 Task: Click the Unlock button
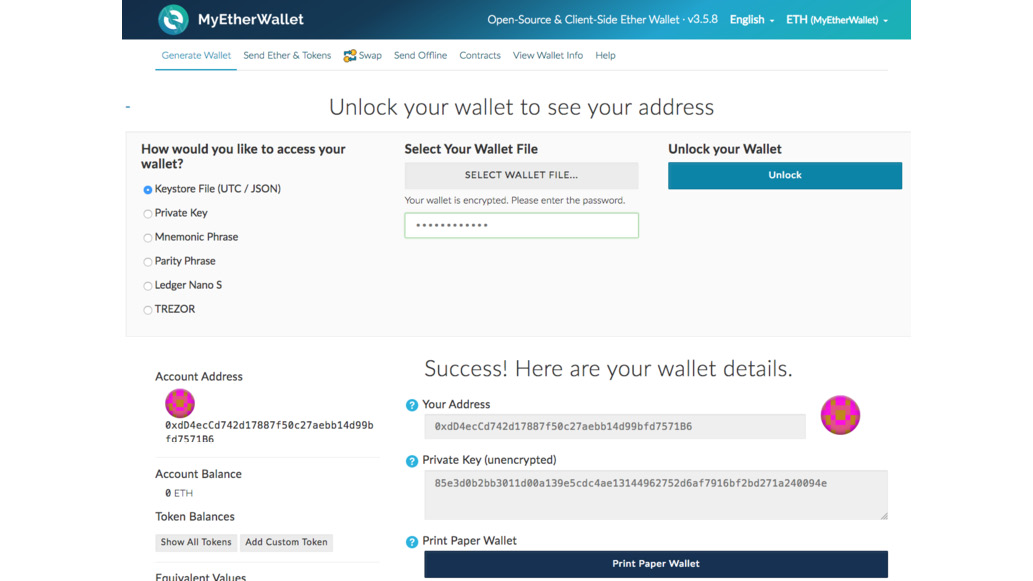[785, 175]
